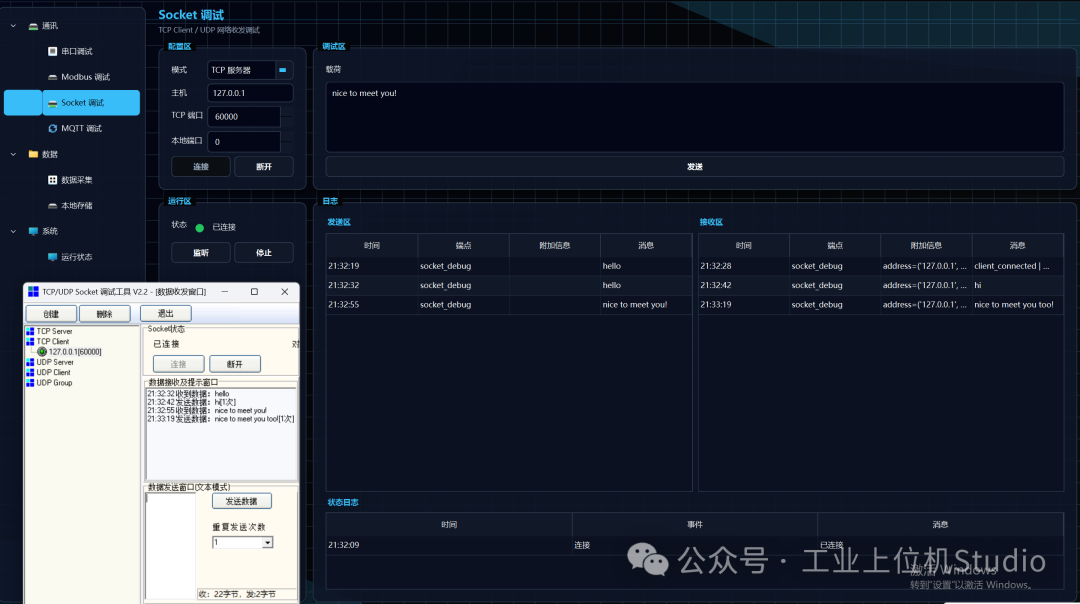Click the 系统 monitor icon
The height and width of the screenshot is (604, 1080).
tap(33, 231)
